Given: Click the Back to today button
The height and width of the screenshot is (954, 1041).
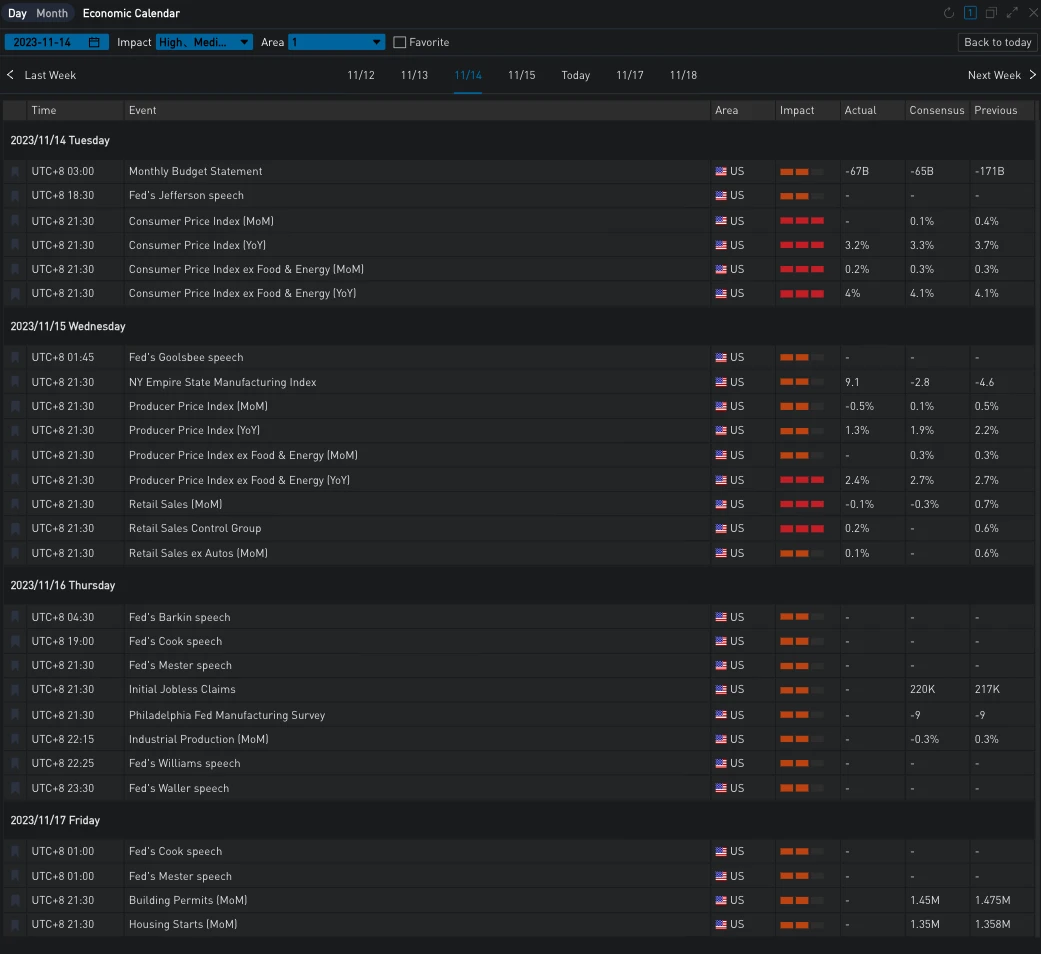Looking at the screenshot, I should pyautogui.click(x=996, y=42).
